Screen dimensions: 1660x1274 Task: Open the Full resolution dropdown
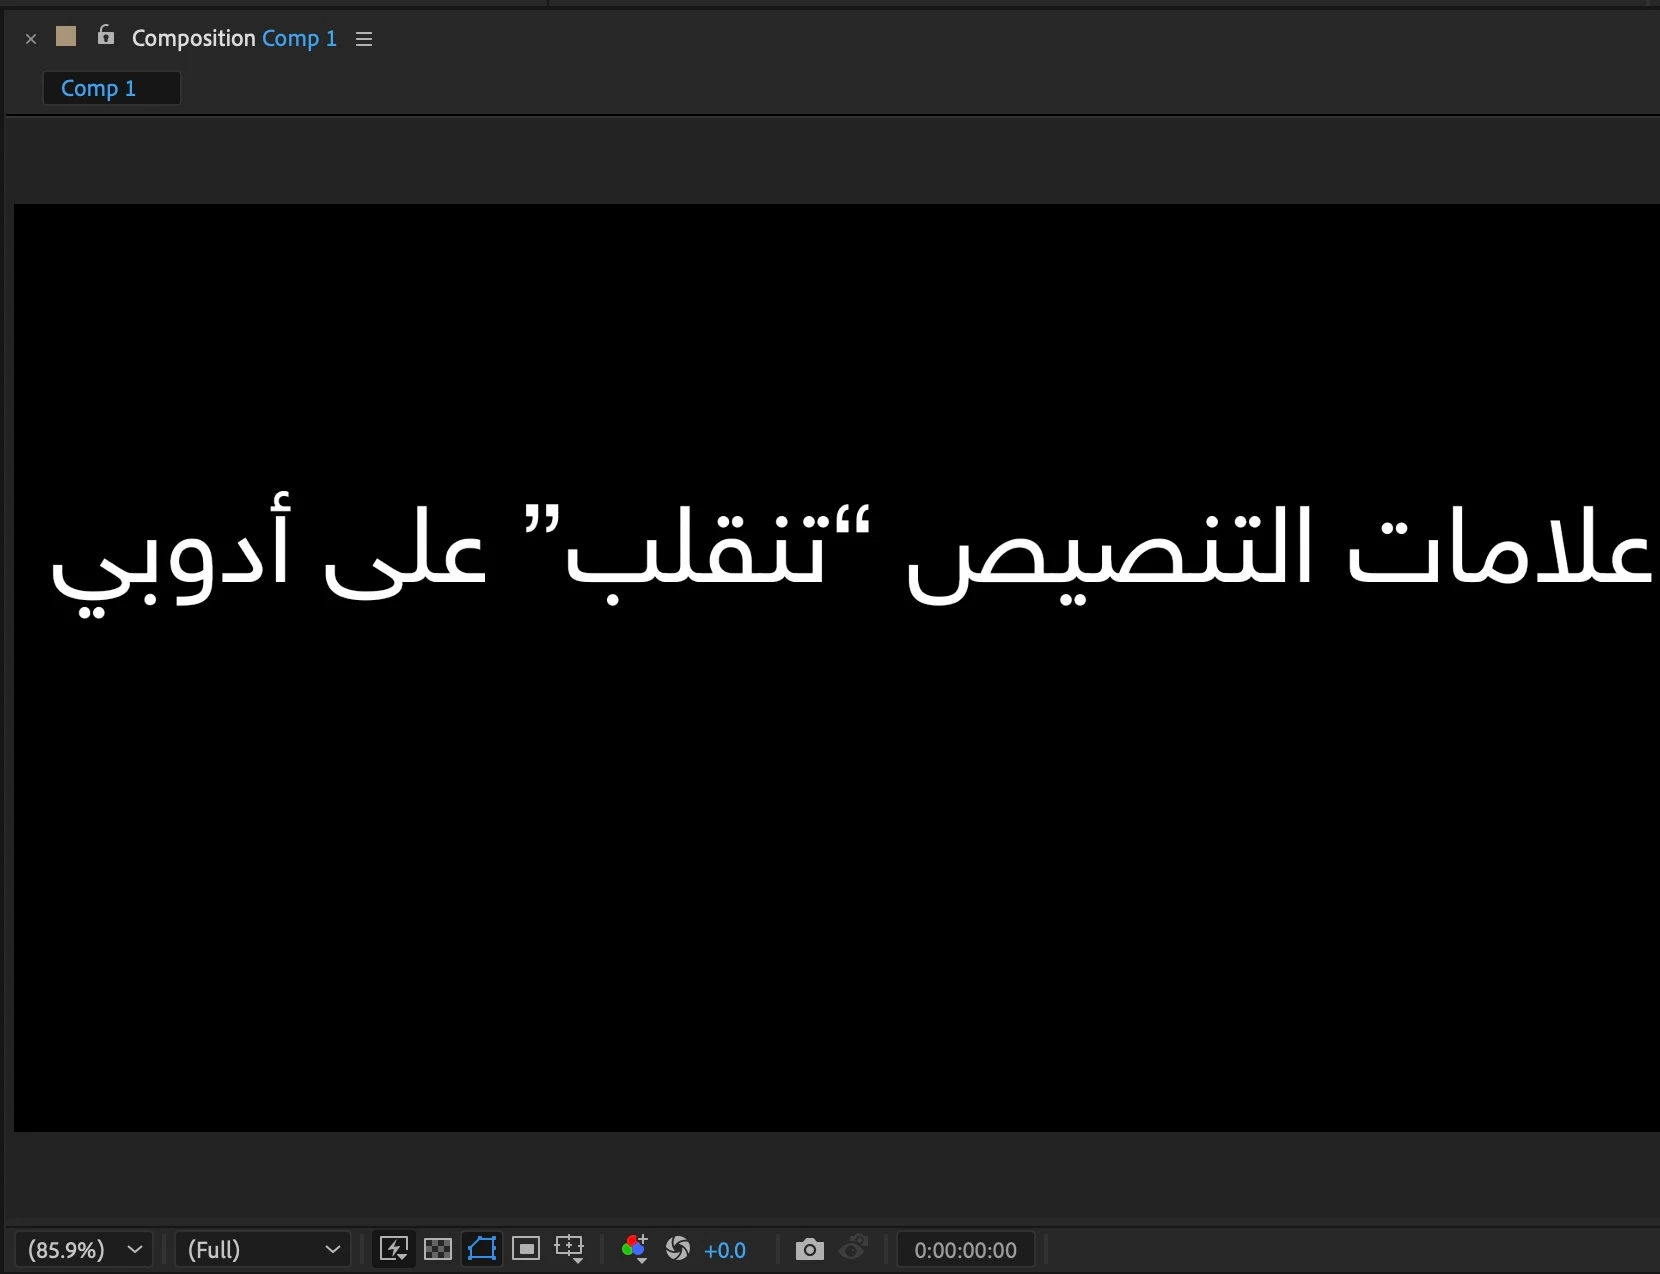point(263,1250)
